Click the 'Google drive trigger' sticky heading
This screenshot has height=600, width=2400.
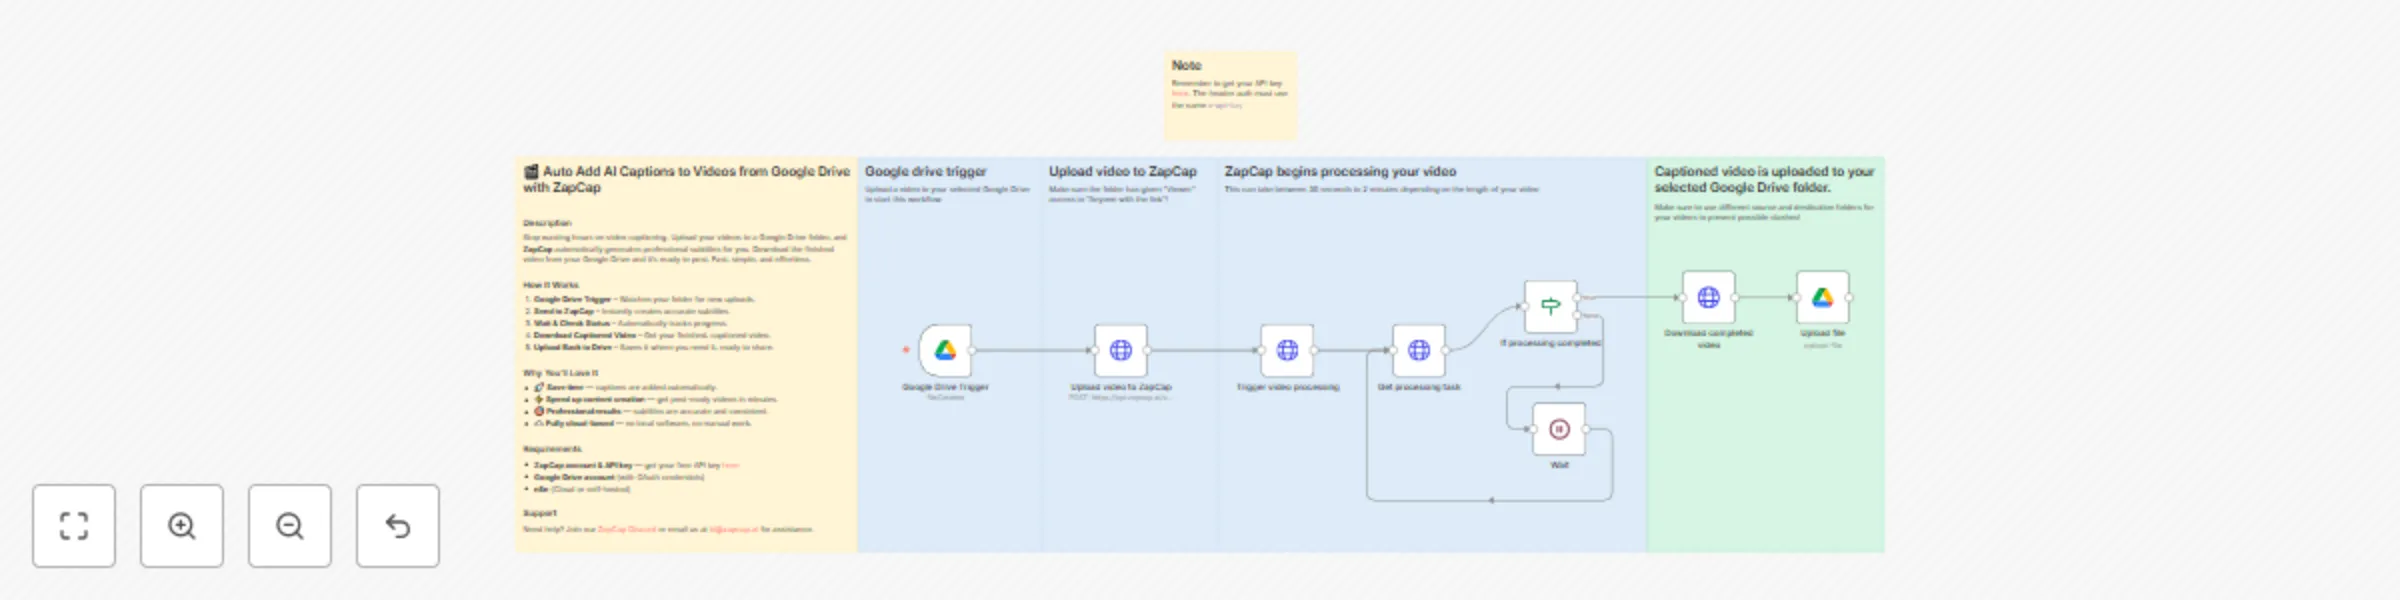click(x=926, y=171)
